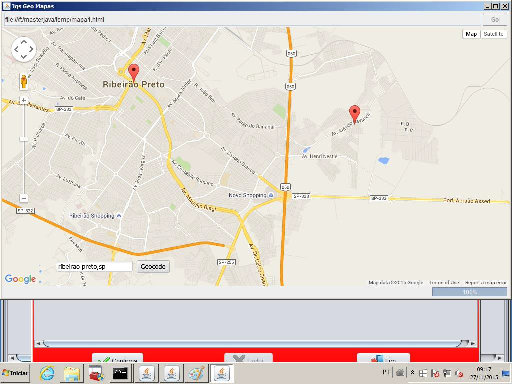Click the ribeirao preto,sp address field

(x=94, y=267)
